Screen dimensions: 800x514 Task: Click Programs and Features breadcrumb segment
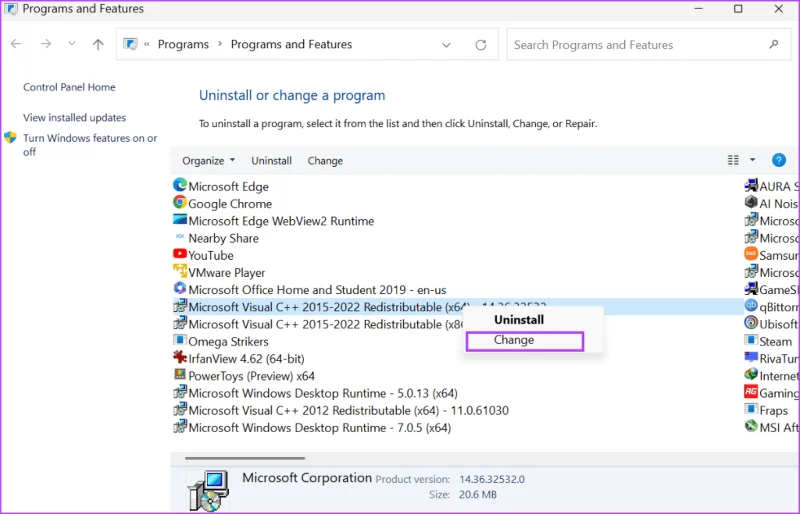291,44
